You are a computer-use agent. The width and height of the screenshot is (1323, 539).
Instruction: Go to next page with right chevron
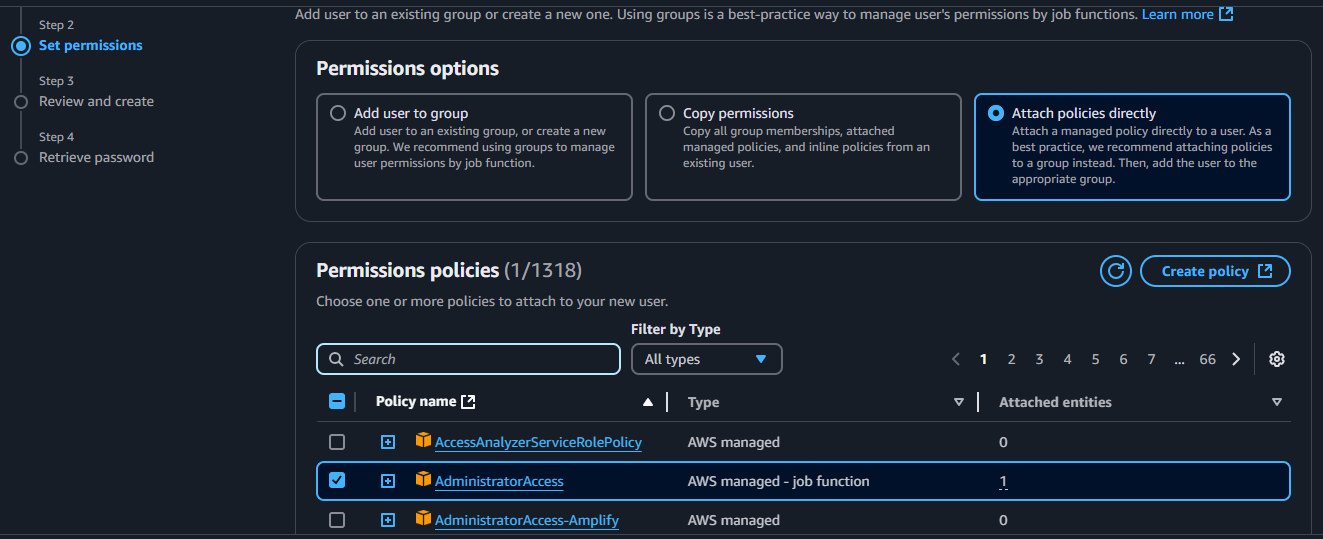(1236, 359)
